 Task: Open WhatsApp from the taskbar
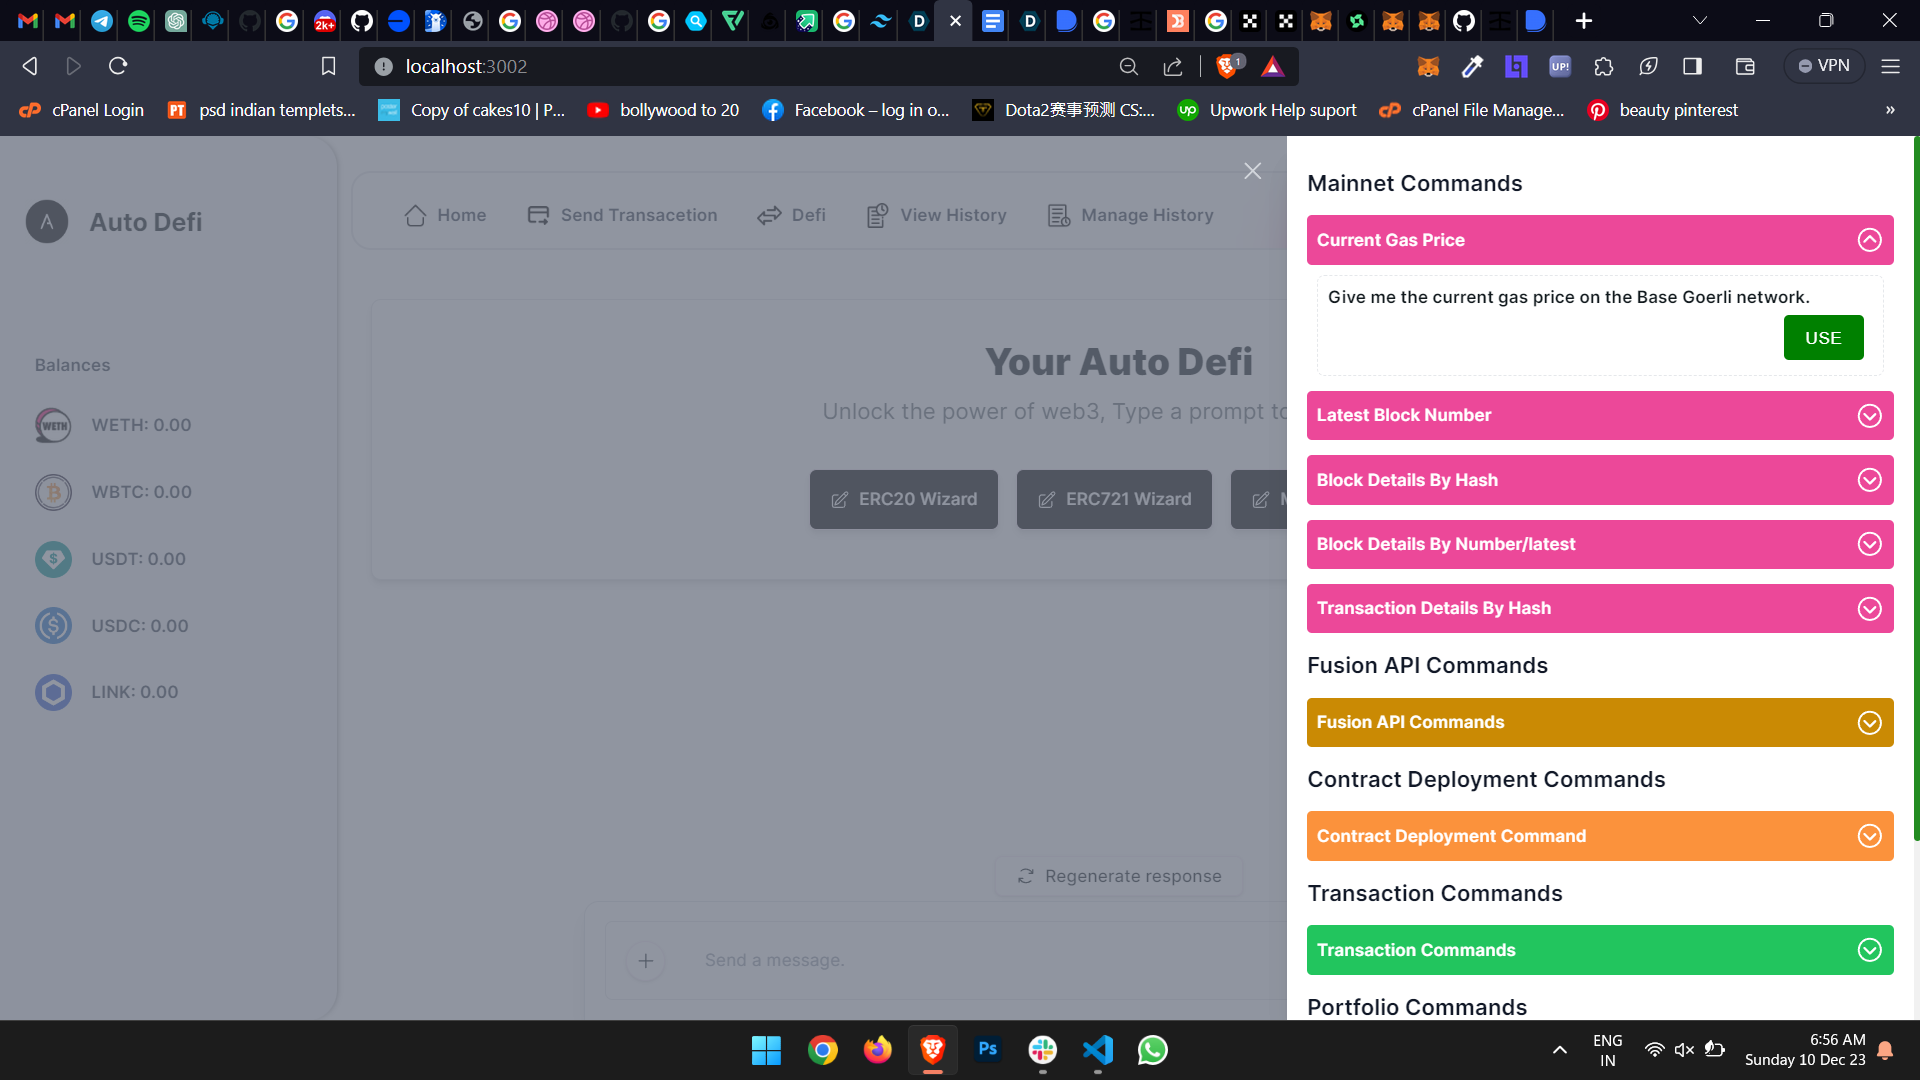1152,1050
